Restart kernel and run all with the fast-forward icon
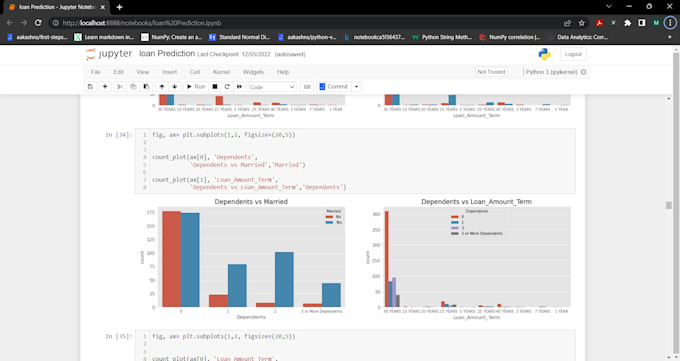The image size is (680, 361). 239,87
